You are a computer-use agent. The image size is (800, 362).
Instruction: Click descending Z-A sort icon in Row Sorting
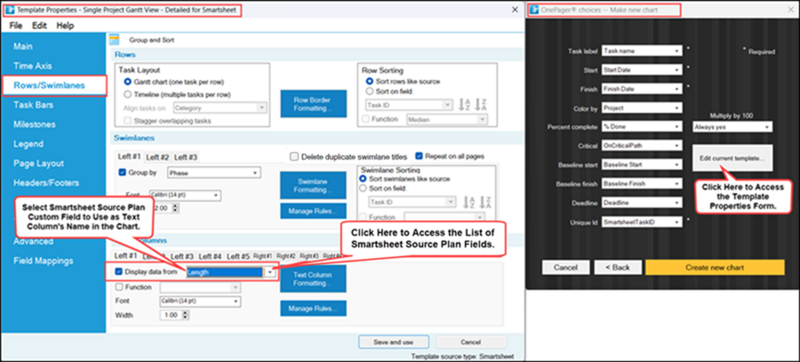pos(480,105)
